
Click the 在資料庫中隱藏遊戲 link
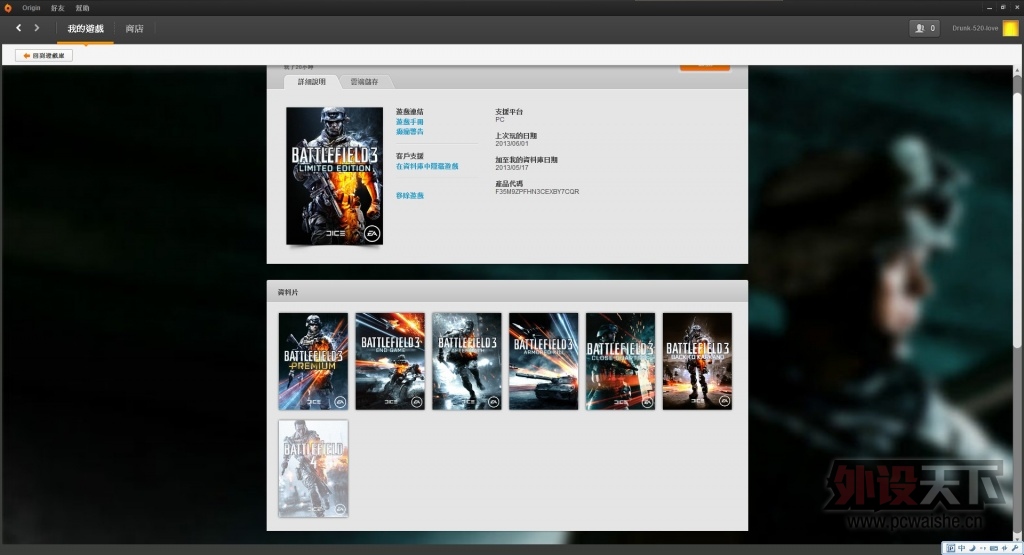427,166
